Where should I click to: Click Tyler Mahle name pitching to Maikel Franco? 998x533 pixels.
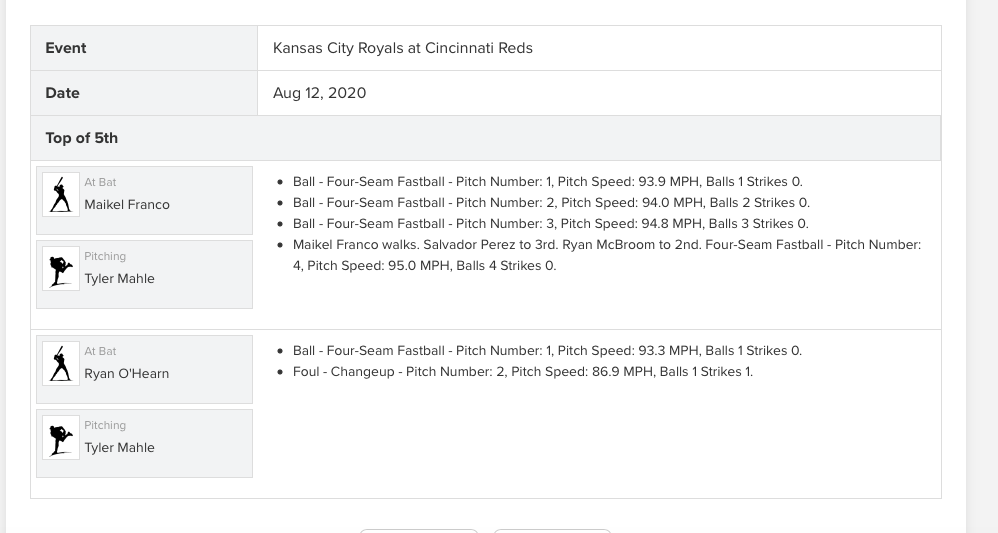point(119,279)
